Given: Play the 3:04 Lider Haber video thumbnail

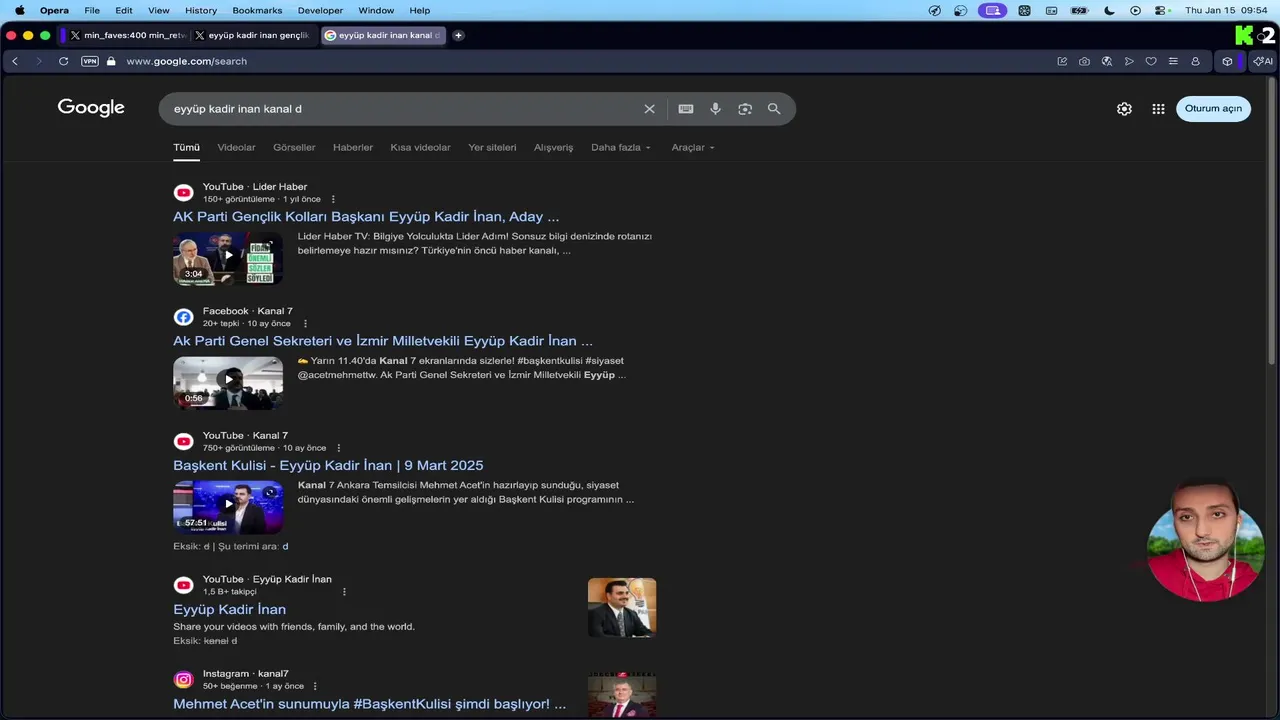Looking at the screenshot, I should click(x=228, y=259).
